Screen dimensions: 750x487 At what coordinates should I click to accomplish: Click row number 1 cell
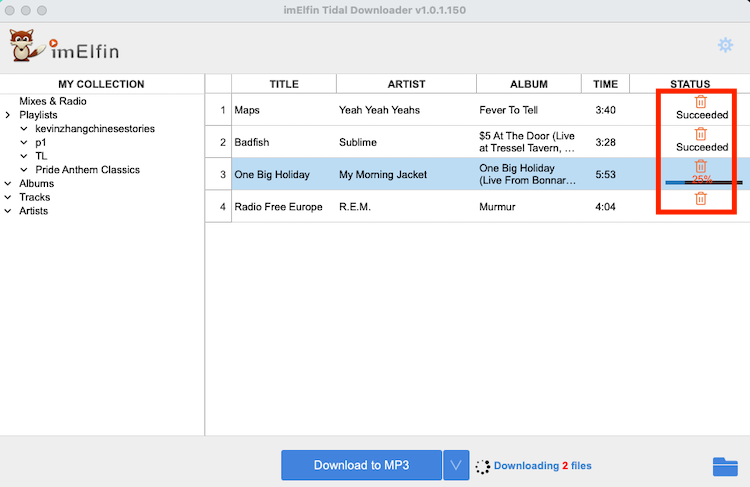219,110
